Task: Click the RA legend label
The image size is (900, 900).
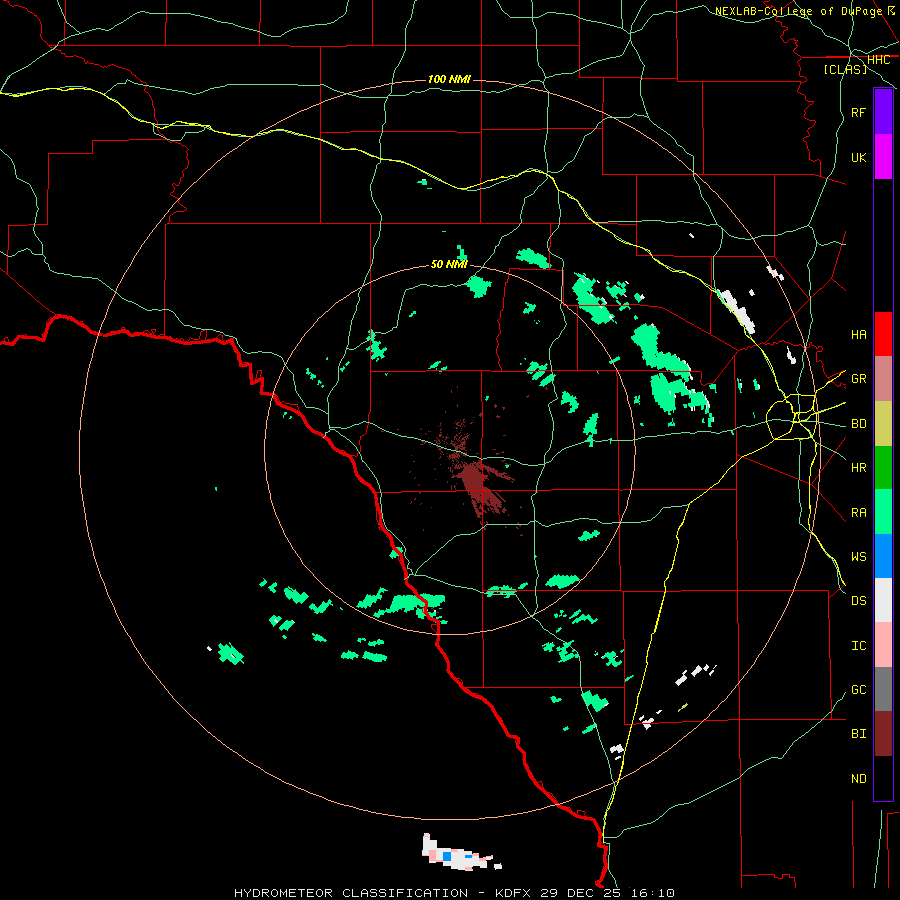Action: [x=858, y=512]
